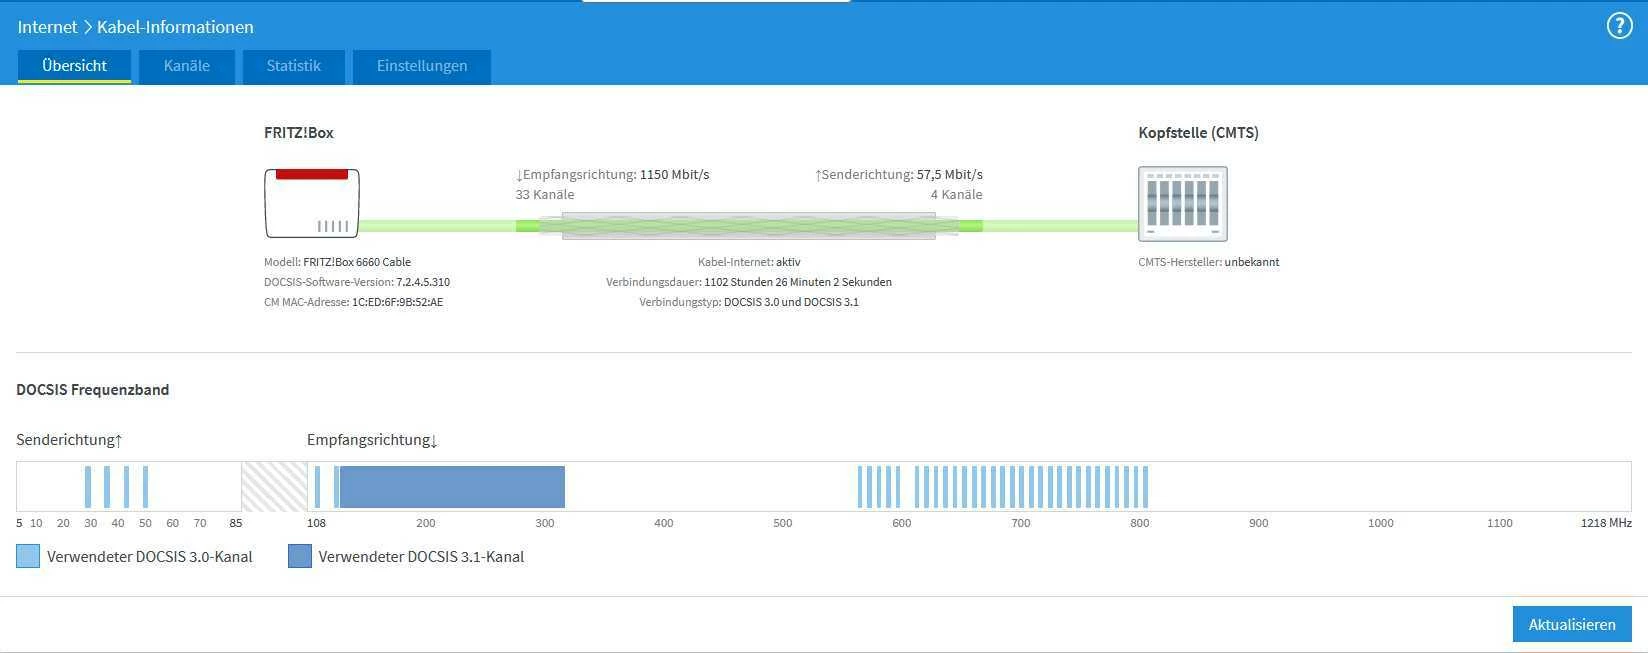Click the wide DOCSIS 3.1 channel block
The image size is (1648, 653).
coord(452,487)
